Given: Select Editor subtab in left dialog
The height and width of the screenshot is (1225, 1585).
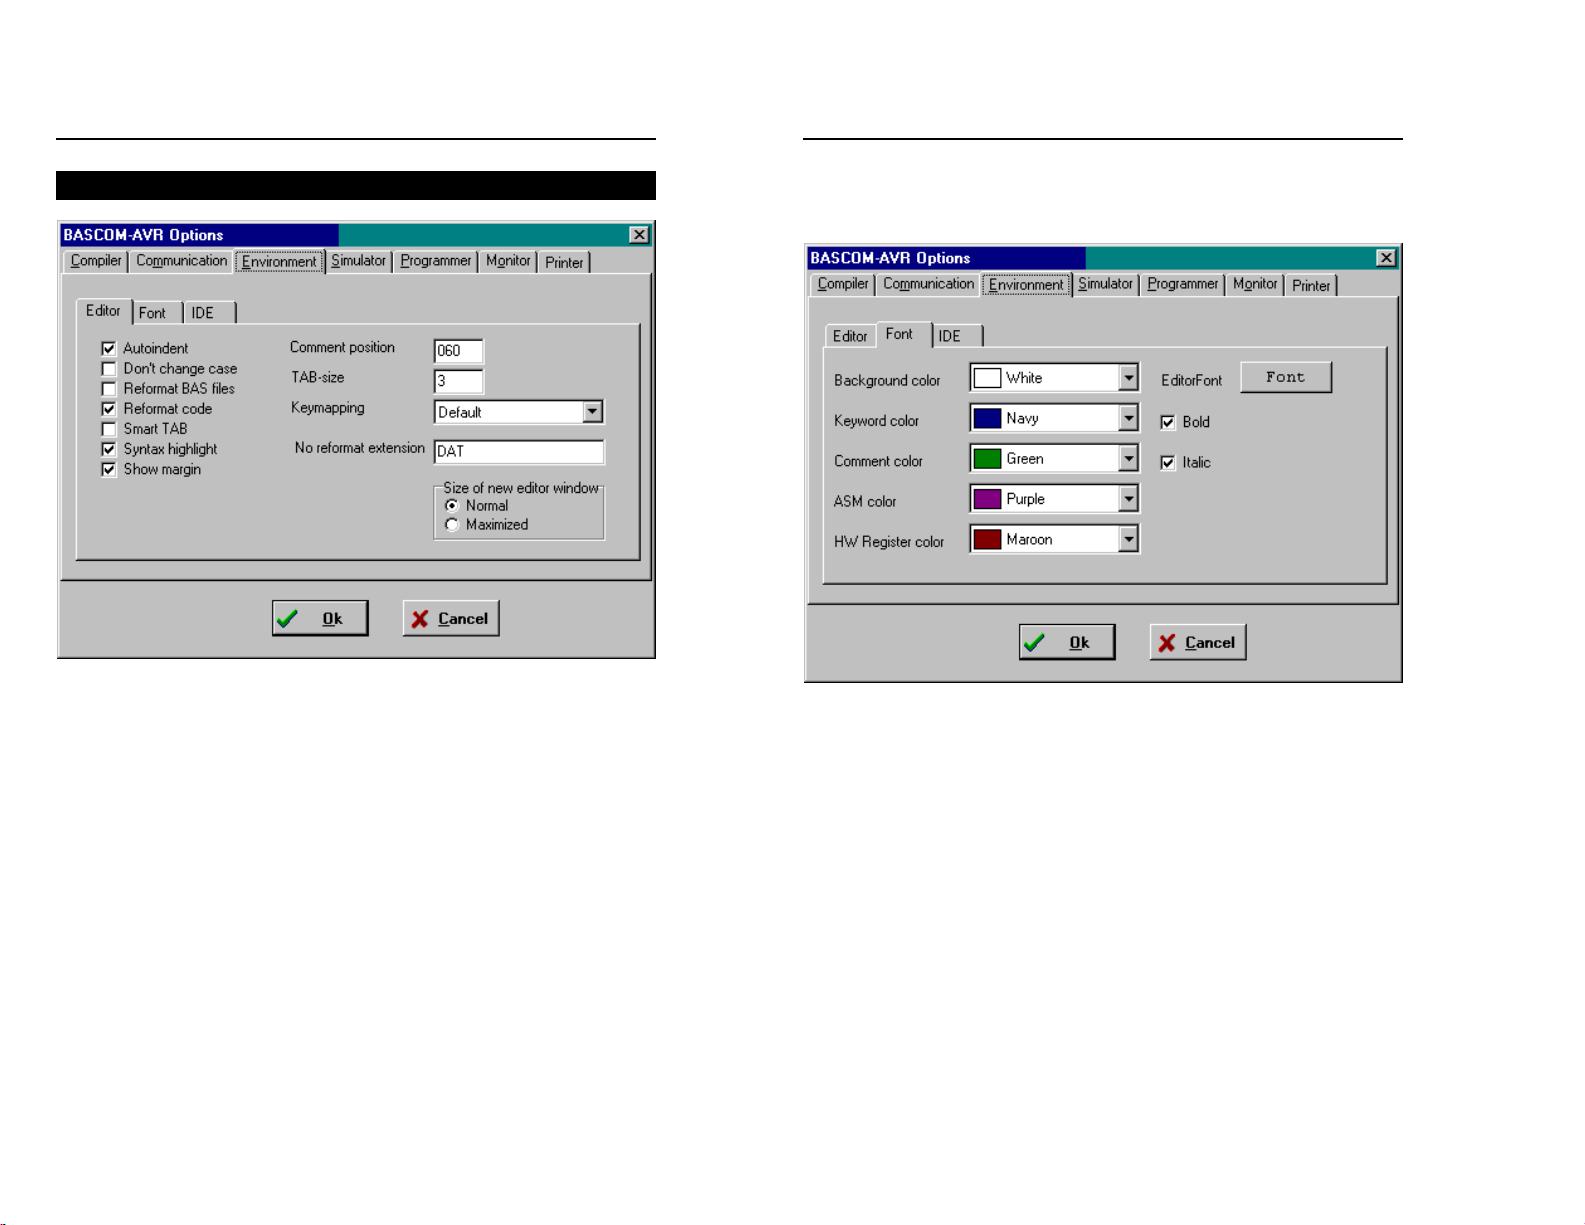Looking at the screenshot, I should click(x=103, y=311).
